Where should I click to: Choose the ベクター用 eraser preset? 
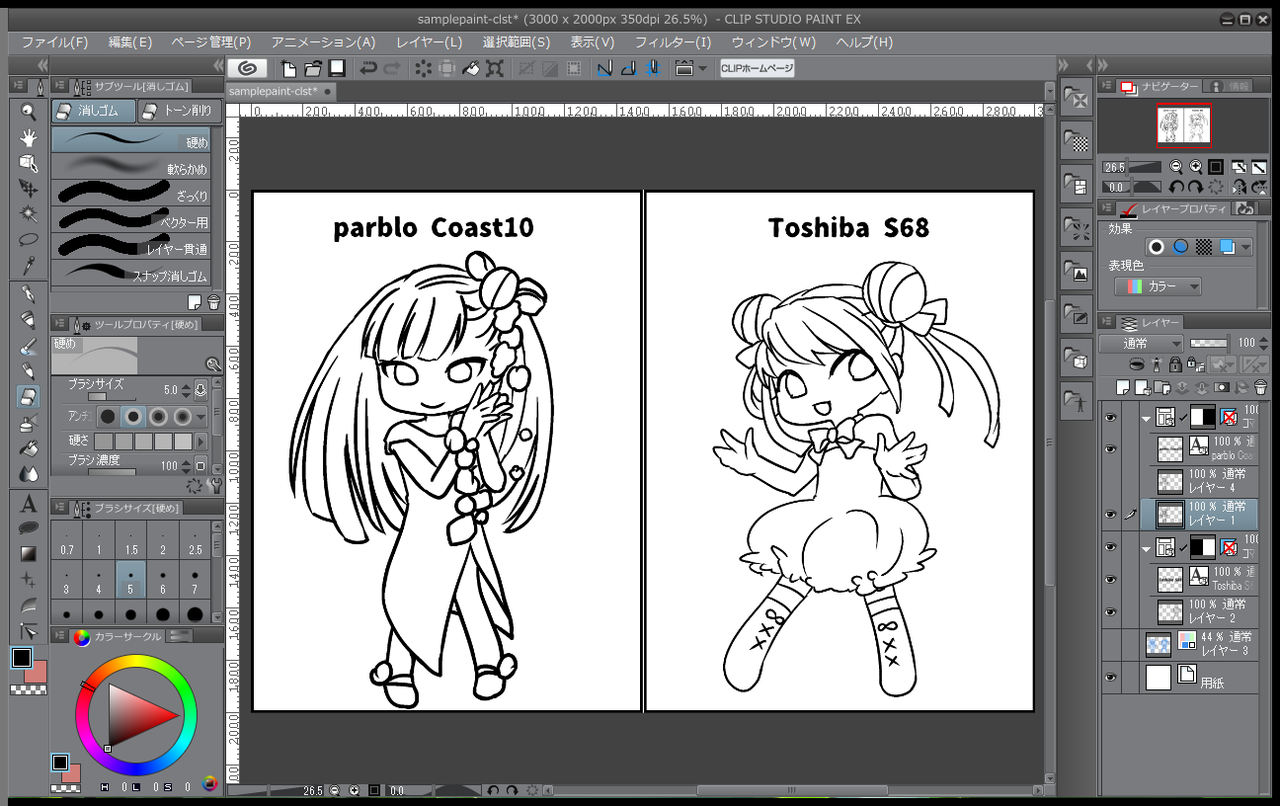click(x=130, y=218)
